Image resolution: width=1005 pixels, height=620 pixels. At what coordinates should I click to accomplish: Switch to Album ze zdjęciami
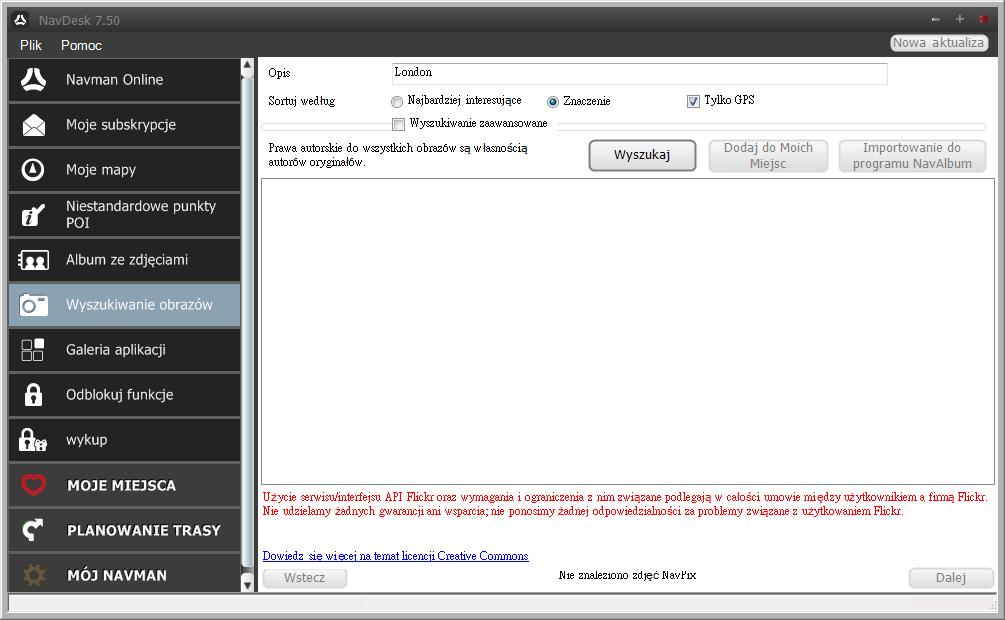point(124,260)
